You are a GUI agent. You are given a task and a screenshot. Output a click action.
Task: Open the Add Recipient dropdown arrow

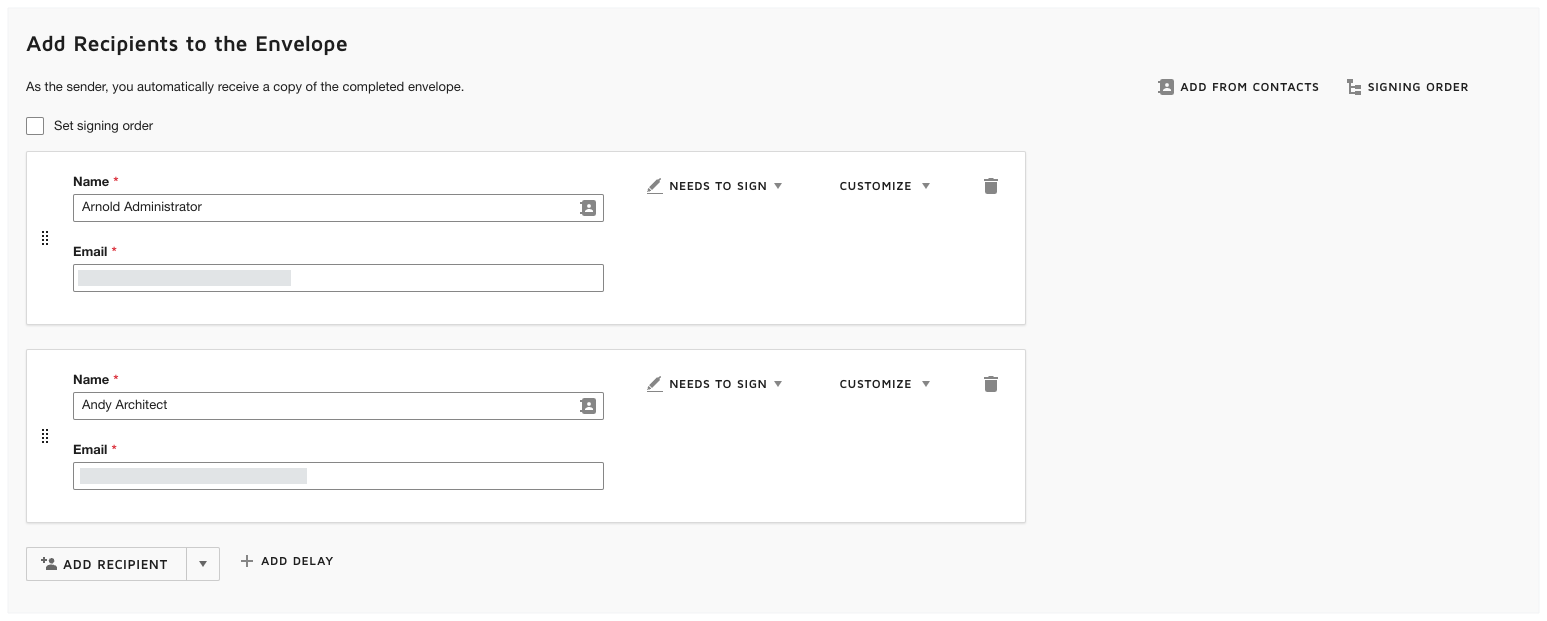tap(202, 563)
